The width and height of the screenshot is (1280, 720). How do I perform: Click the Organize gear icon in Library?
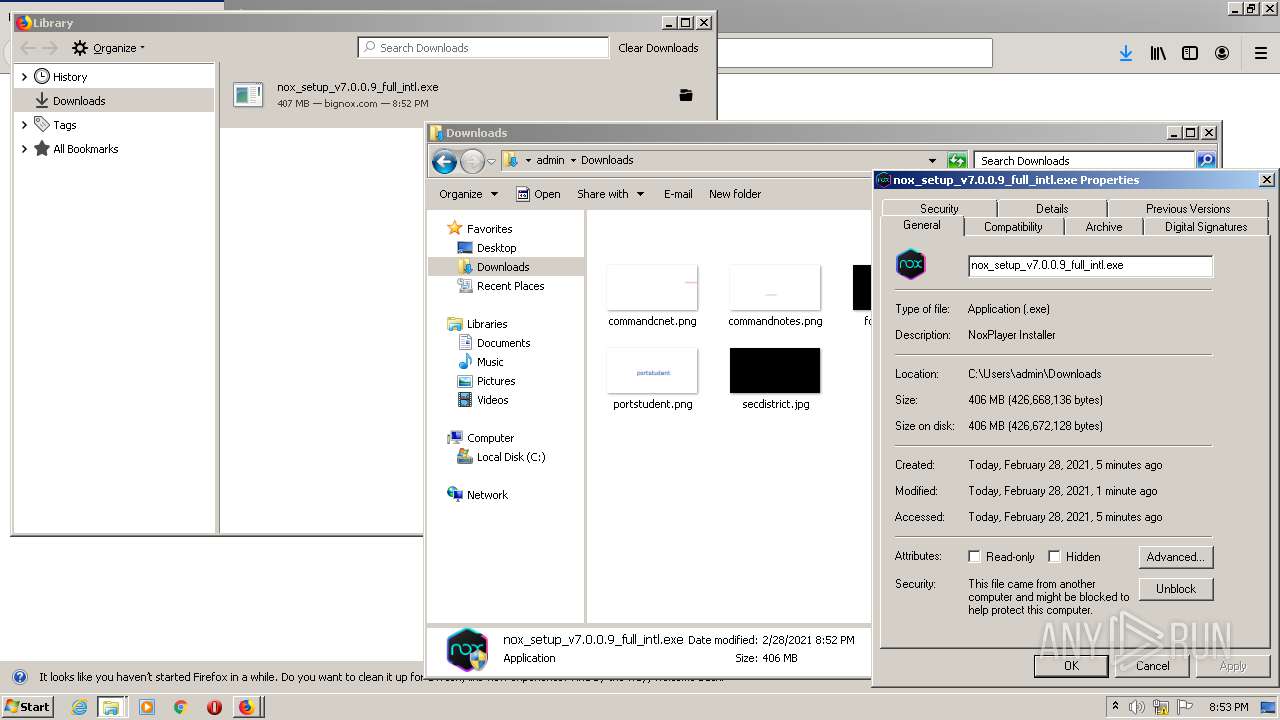point(80,48)
